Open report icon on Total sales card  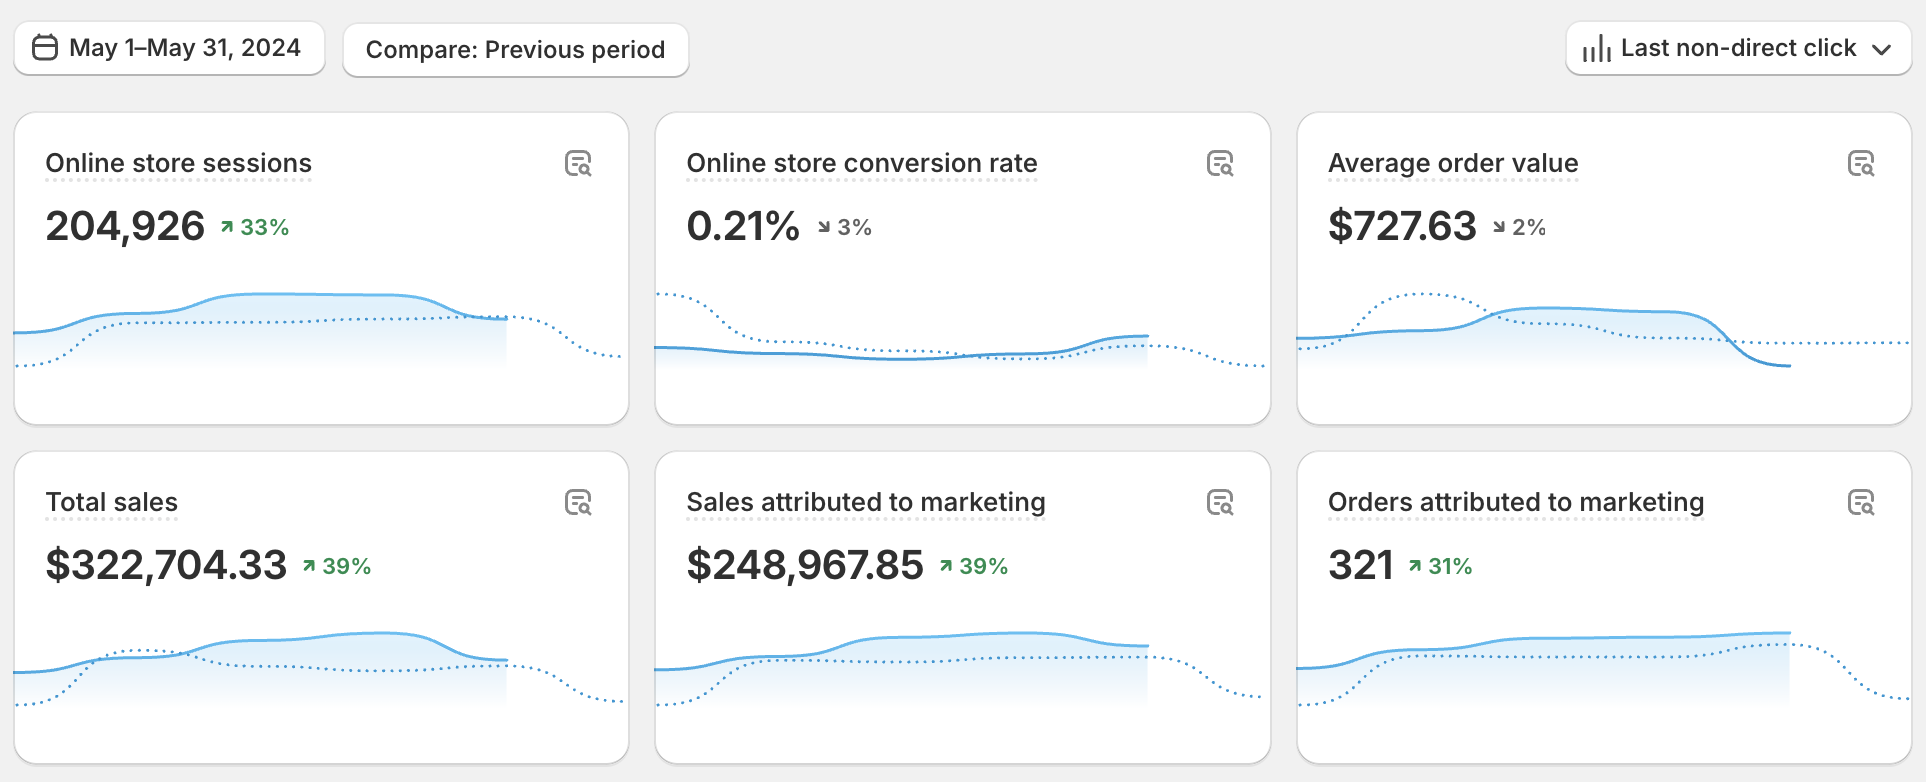click(578, 502)
